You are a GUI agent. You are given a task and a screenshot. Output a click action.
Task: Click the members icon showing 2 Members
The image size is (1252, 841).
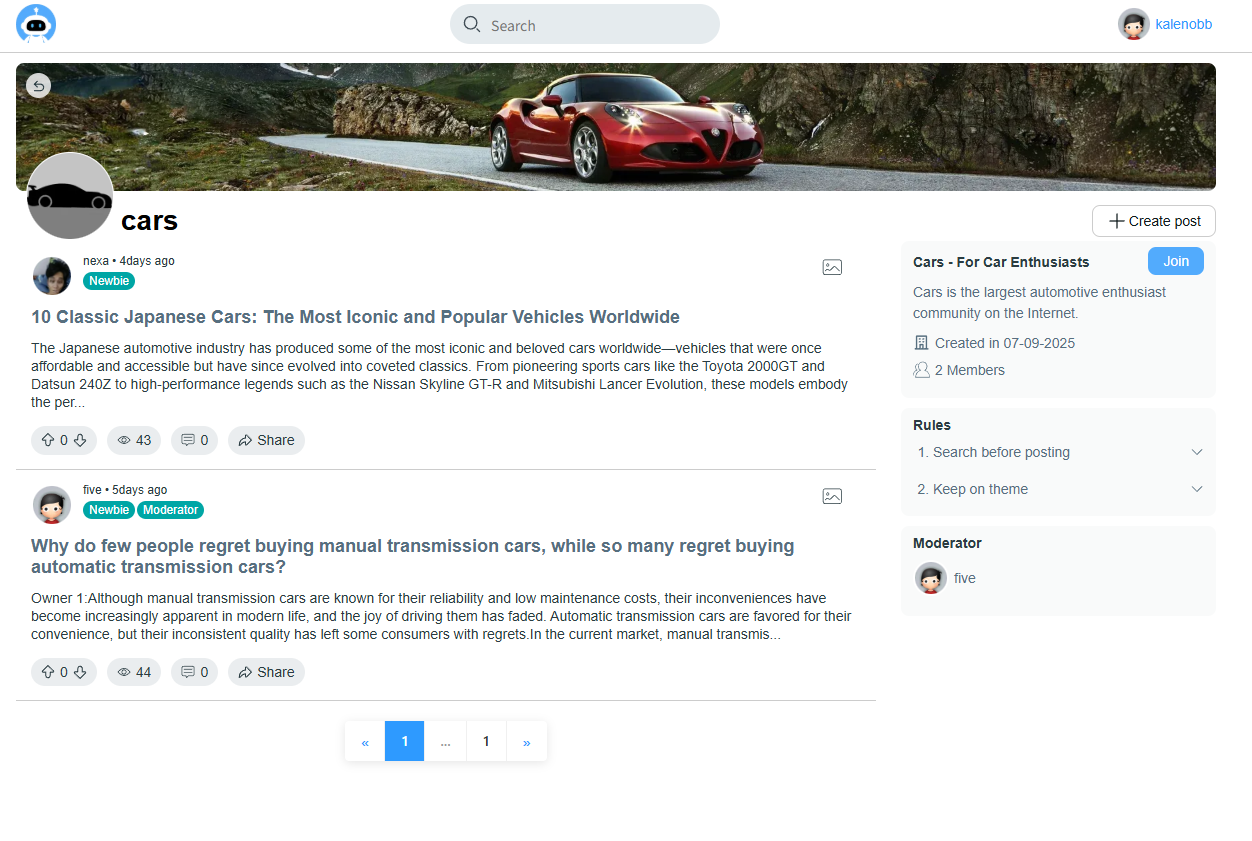pyautogui.click(x=921, y=369)
